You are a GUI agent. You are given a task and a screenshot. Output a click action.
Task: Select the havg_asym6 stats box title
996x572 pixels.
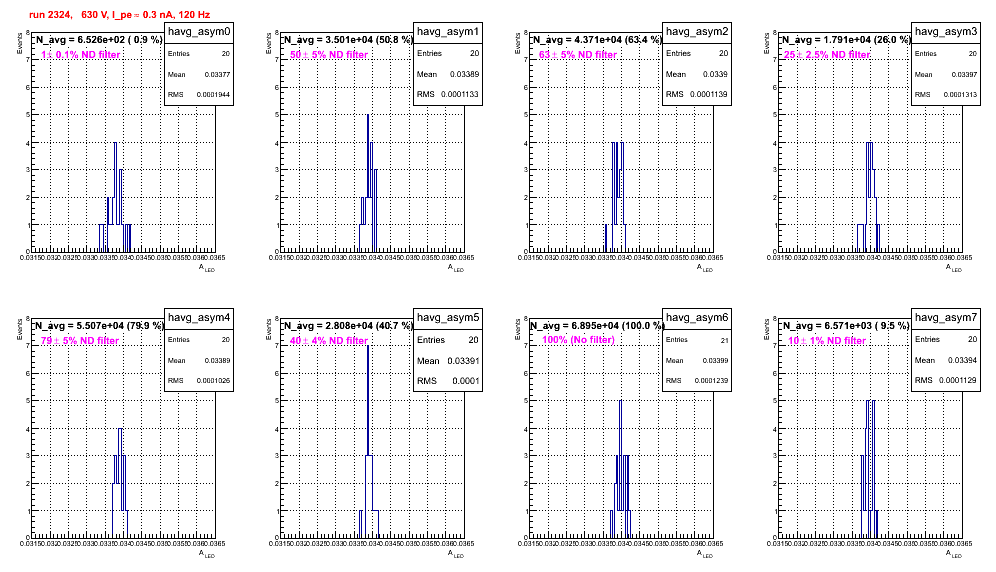(697, 318)
